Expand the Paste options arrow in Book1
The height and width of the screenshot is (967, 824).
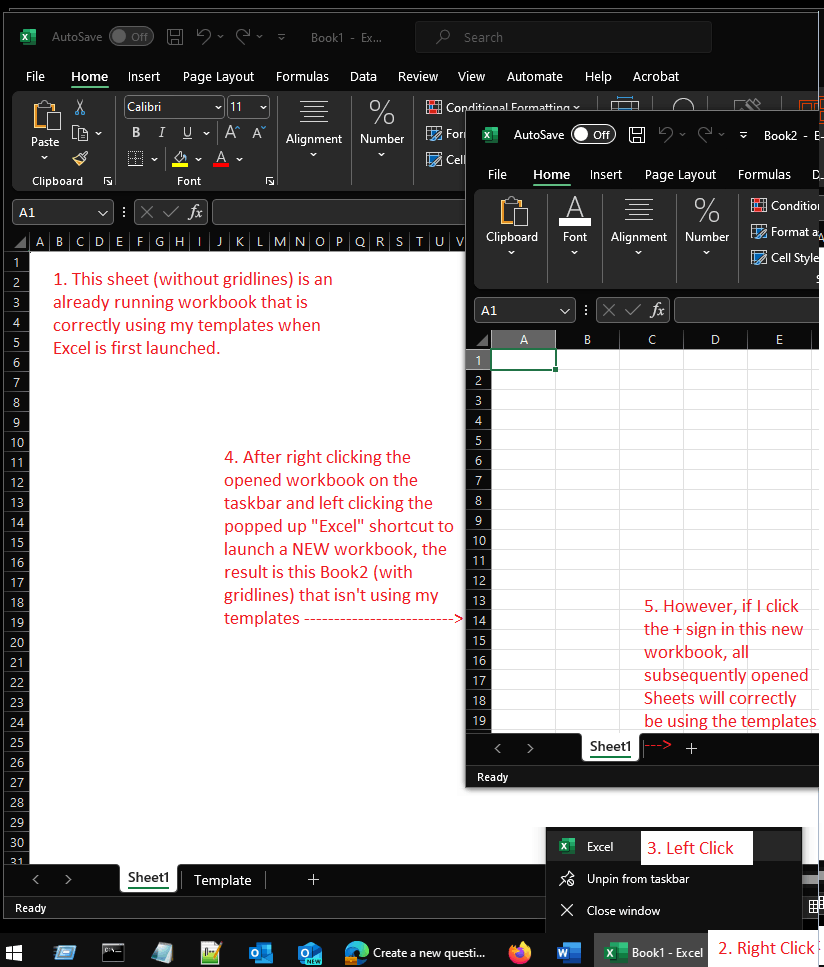click(x=44, y=158)
